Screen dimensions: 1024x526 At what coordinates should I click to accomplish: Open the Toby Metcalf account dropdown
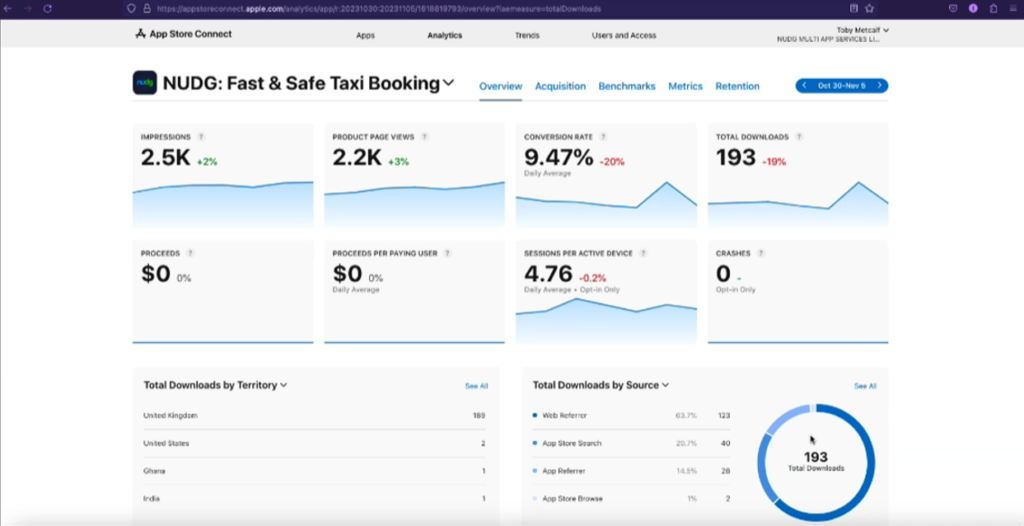click(x=862, y=30)
